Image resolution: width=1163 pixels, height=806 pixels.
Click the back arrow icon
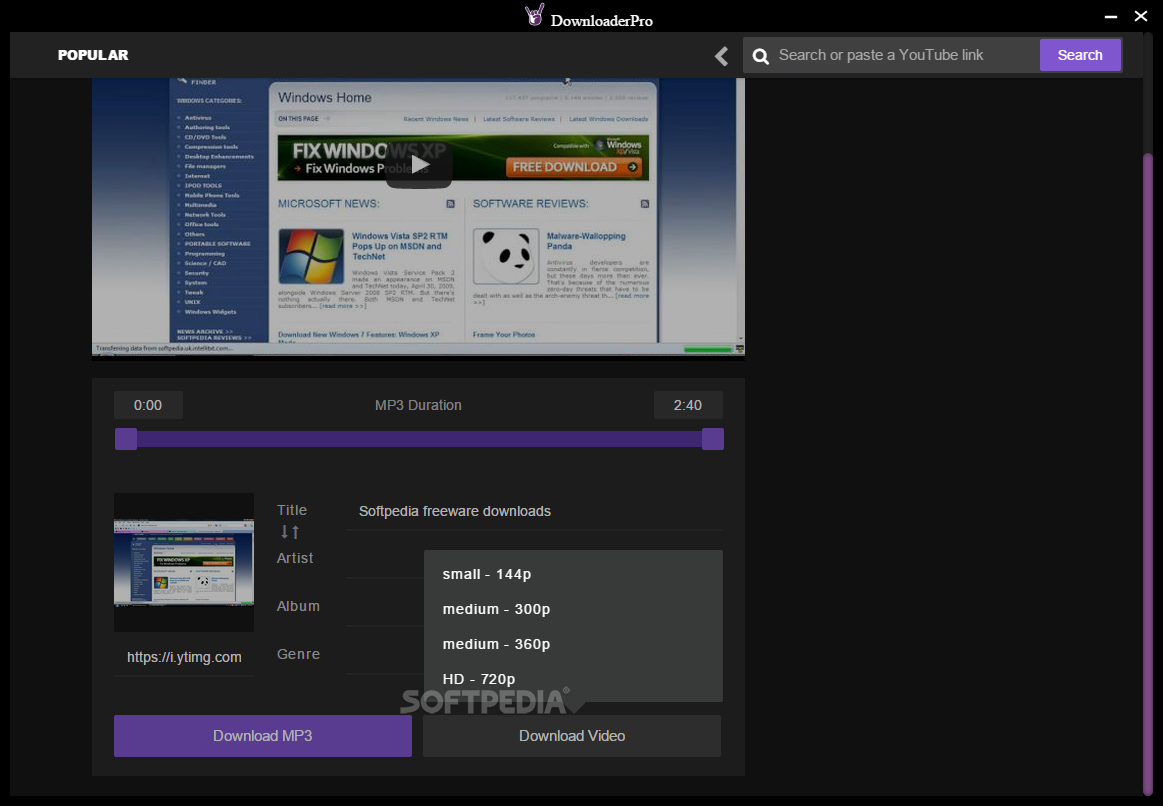pyautogui.click(x=721, y=56)
